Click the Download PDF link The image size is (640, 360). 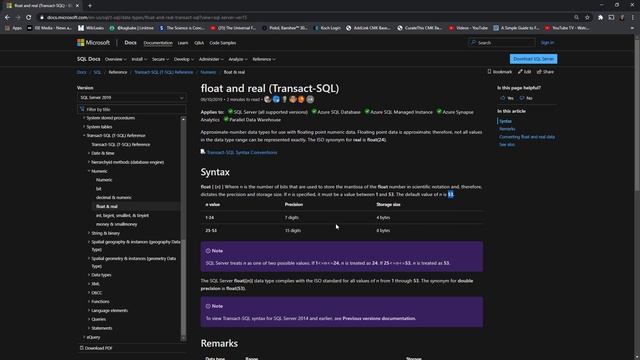click(96, 348)
